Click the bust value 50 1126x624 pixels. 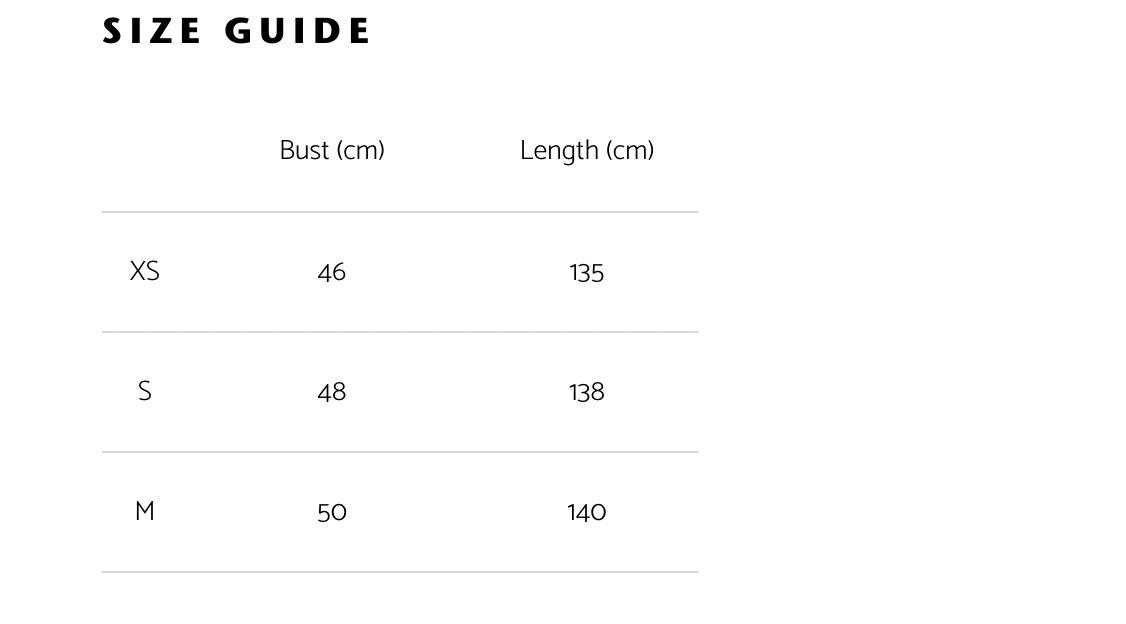pyautogui.click(x=331, y=513)
